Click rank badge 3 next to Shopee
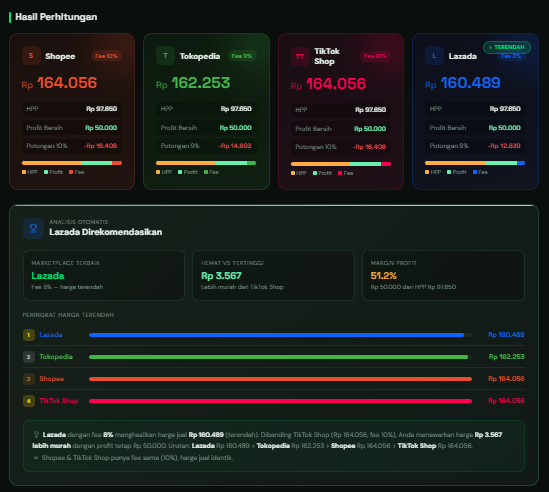This screenshot has height=492, width=549. tap(29, 379)
